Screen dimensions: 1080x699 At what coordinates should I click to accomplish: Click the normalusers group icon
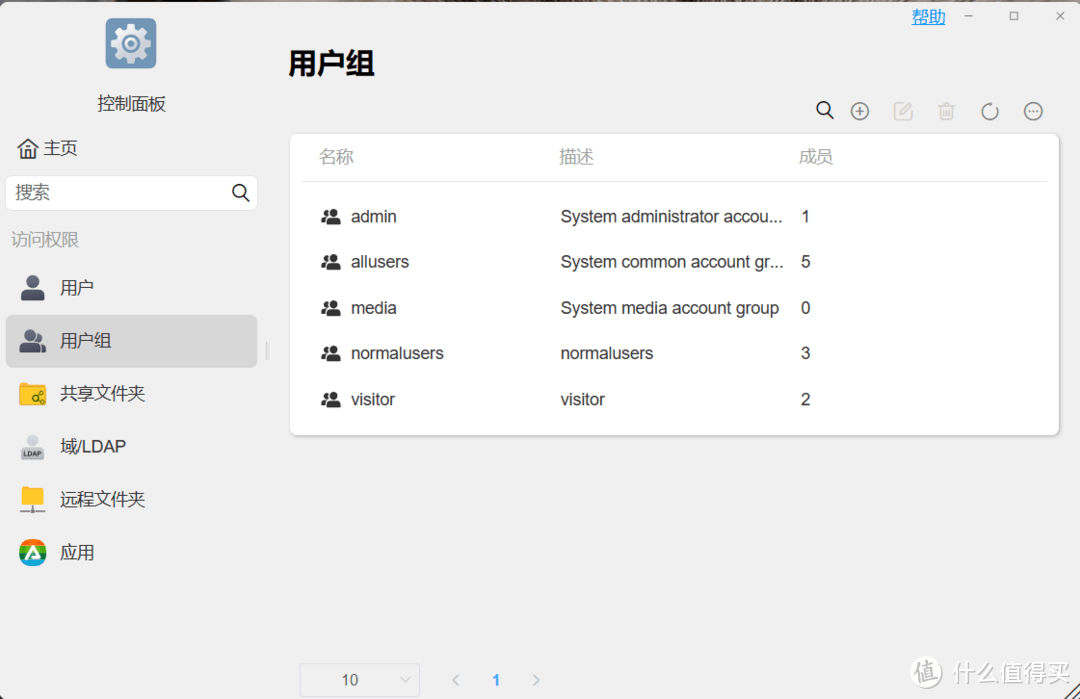tap(331, 353)
